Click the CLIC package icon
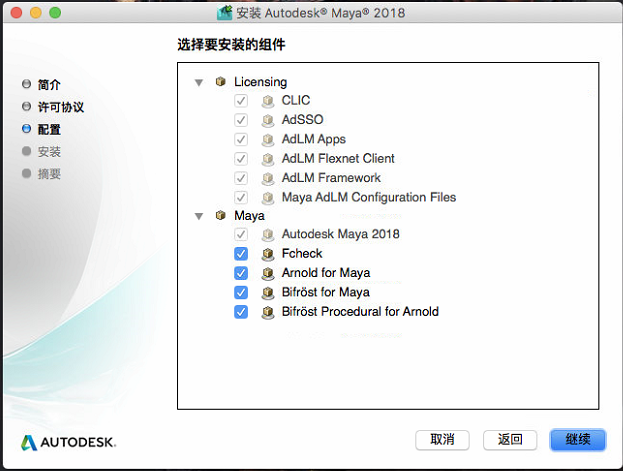Viewport: 623px width, 471px height. click(268, 101)
